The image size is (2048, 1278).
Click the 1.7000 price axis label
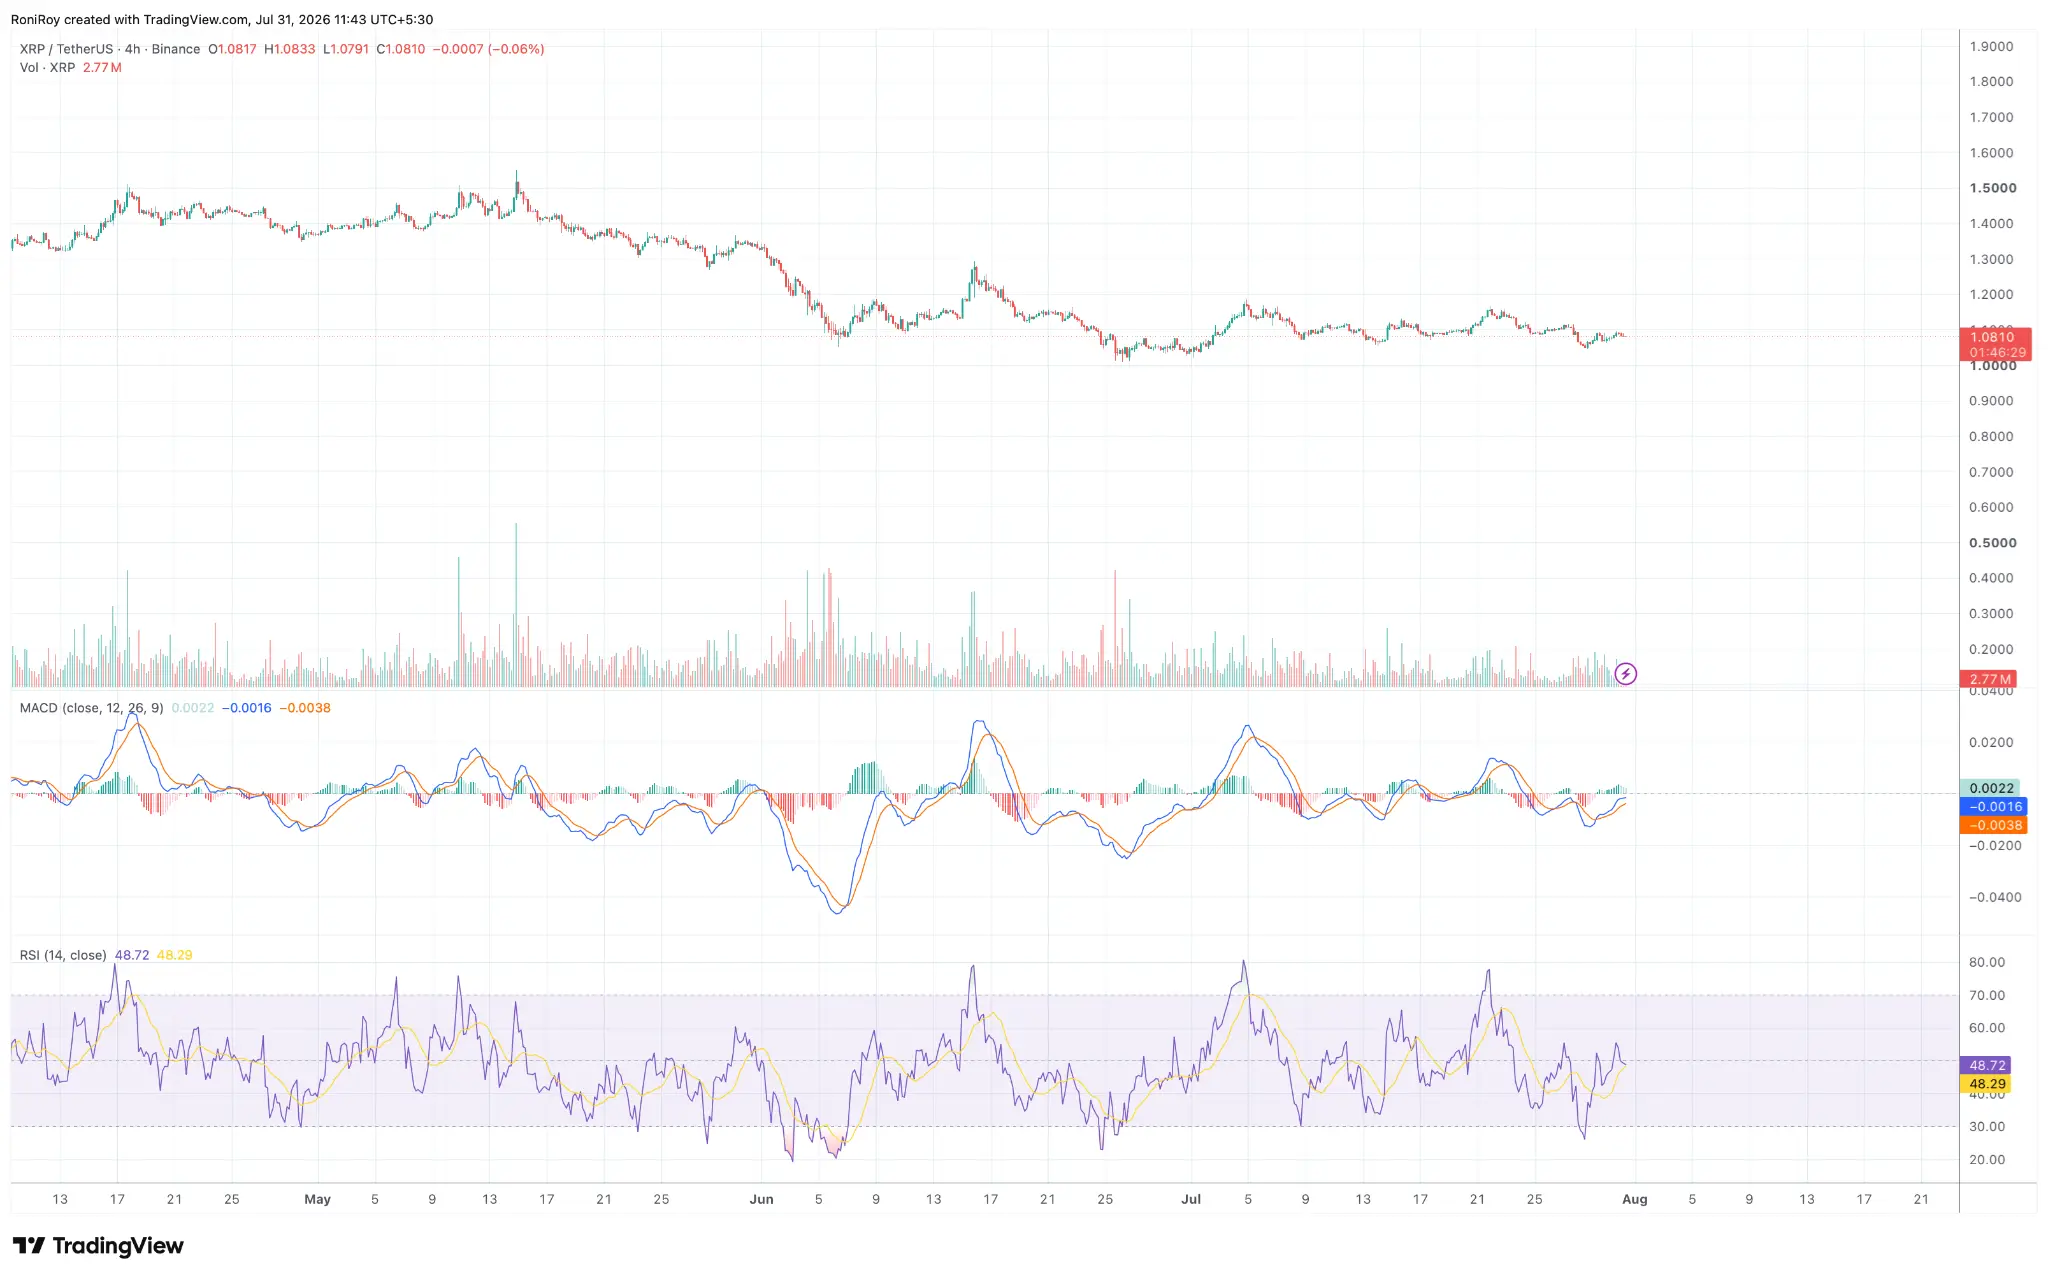point(1991,118)
